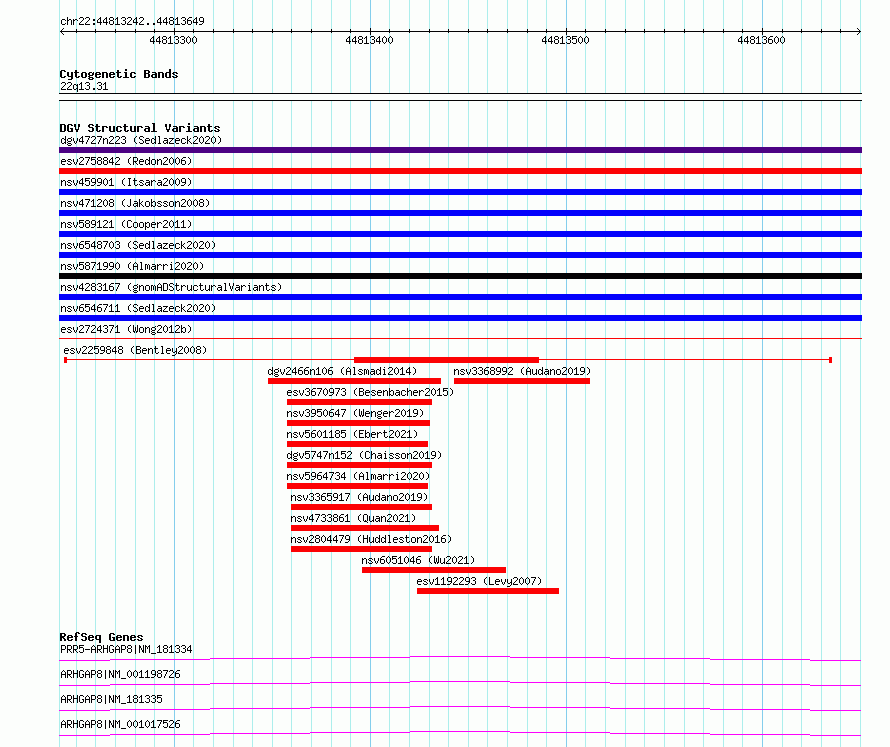Viewport: 890px width, 747px height.
Task: Open nsv3368992 (Audano2019) label
Action: point(522,371)
